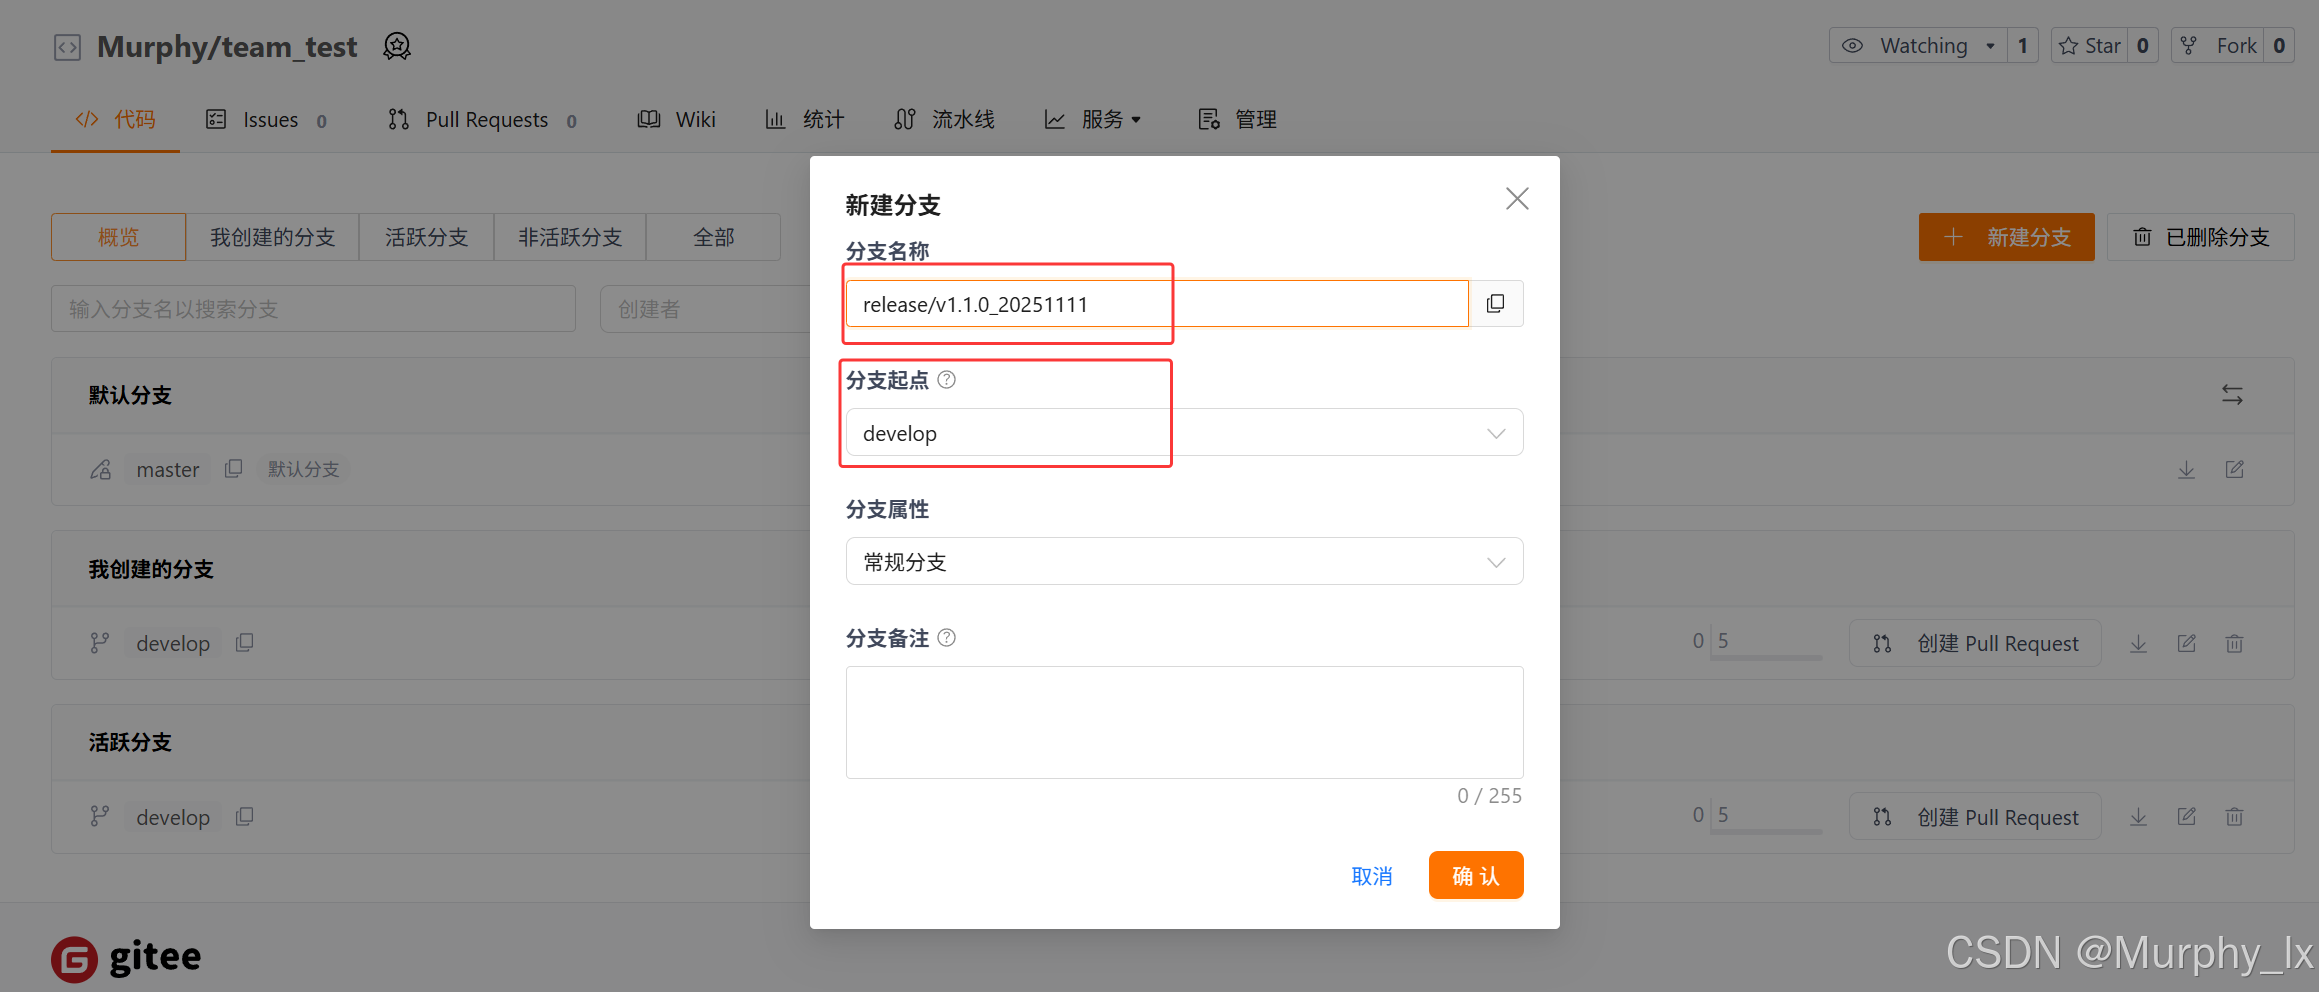Open the 创建者 filter dropdown

[x=705, y=309]
